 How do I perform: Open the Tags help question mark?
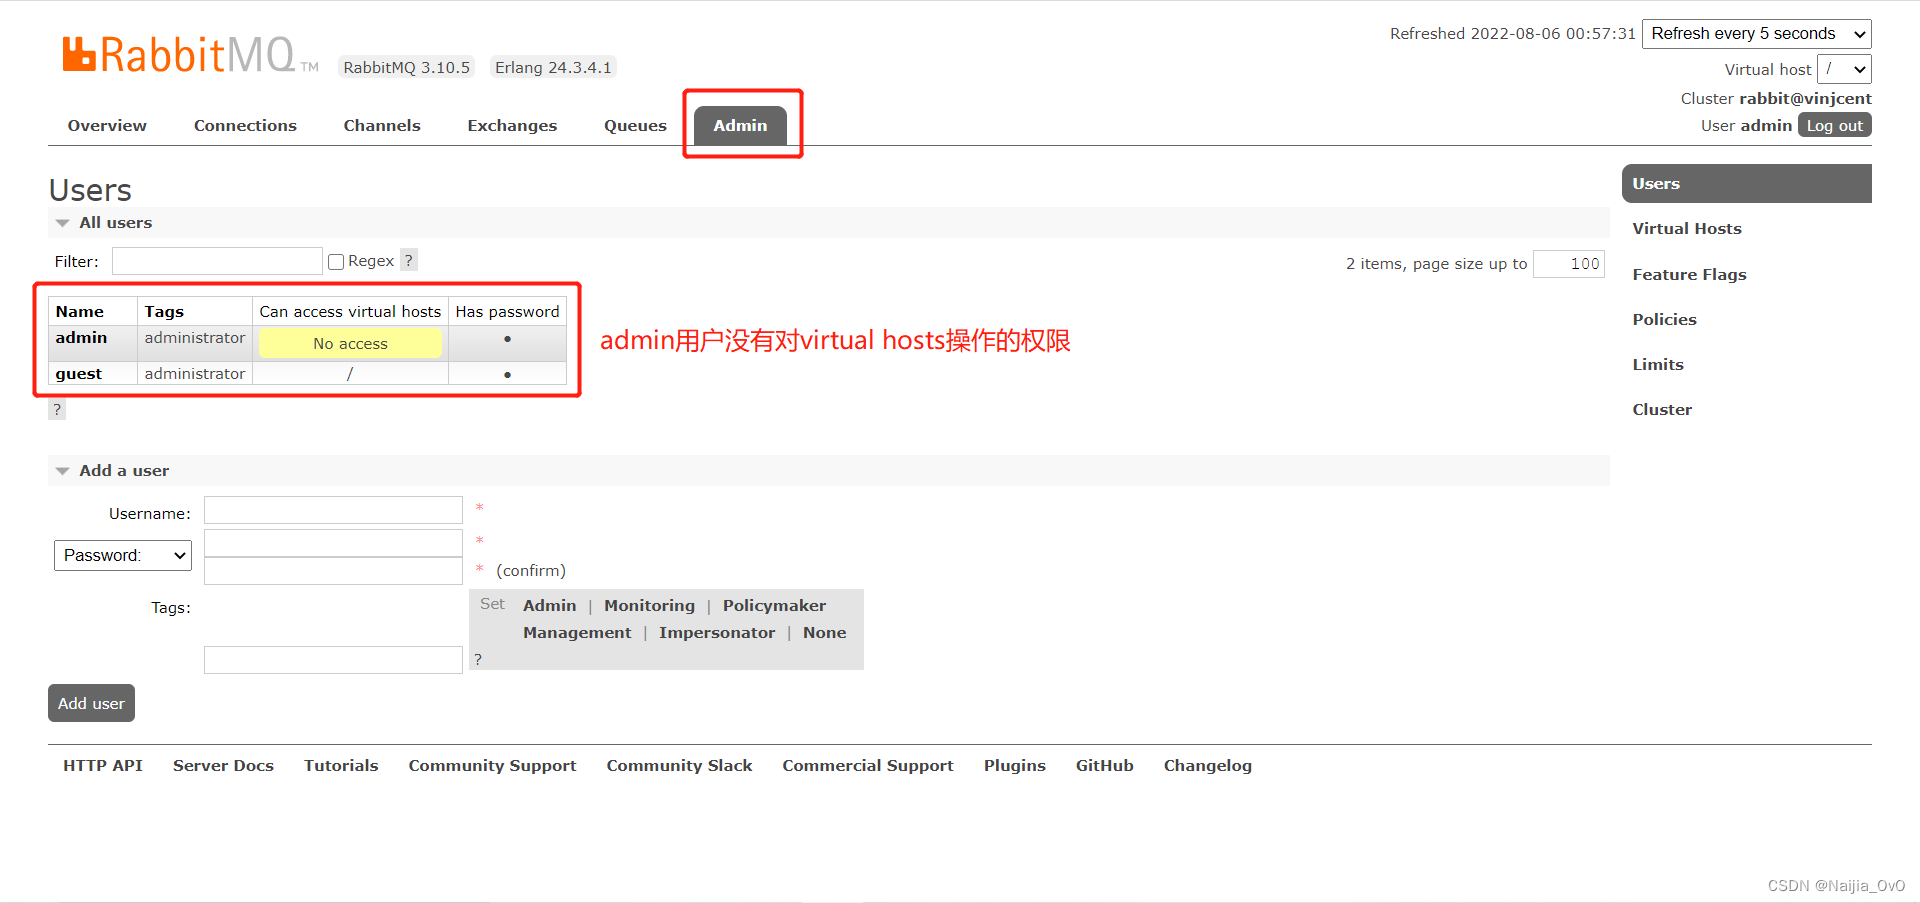(x=478, y=659)
